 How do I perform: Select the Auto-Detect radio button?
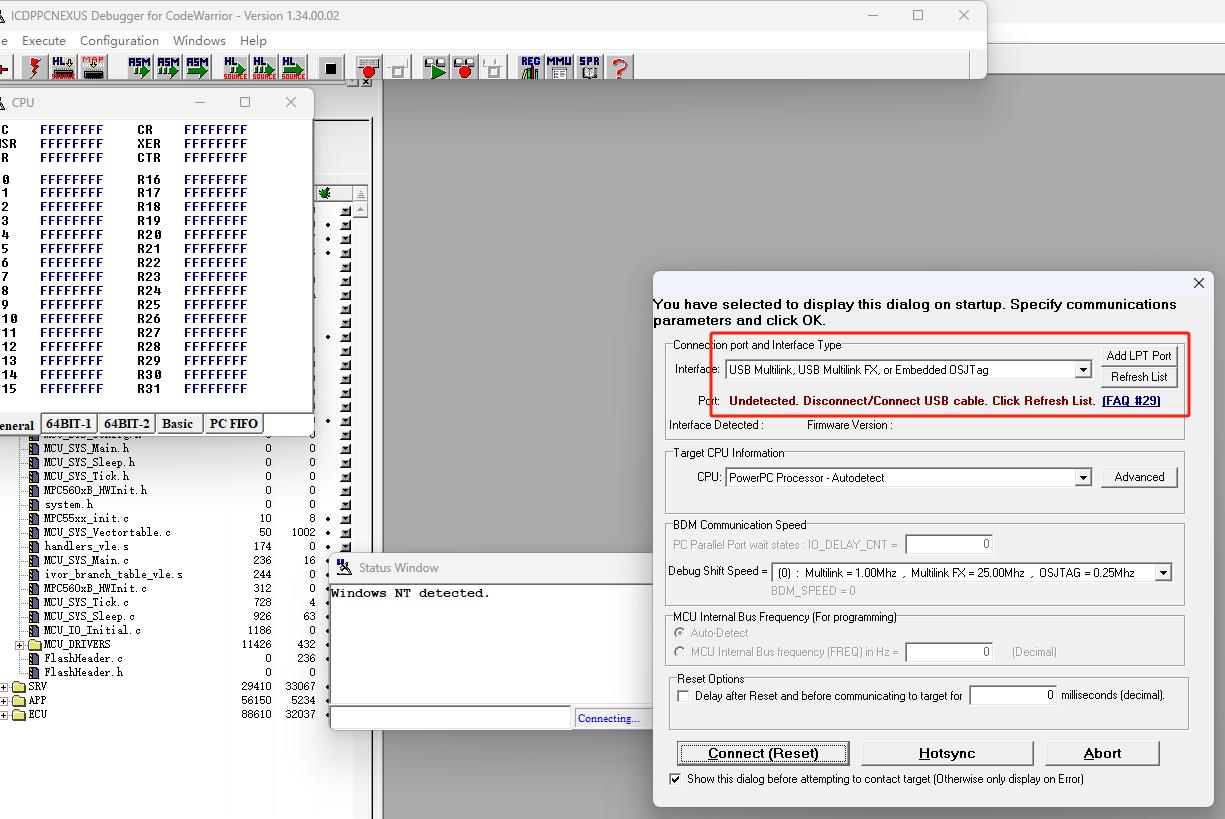[680, 632]
